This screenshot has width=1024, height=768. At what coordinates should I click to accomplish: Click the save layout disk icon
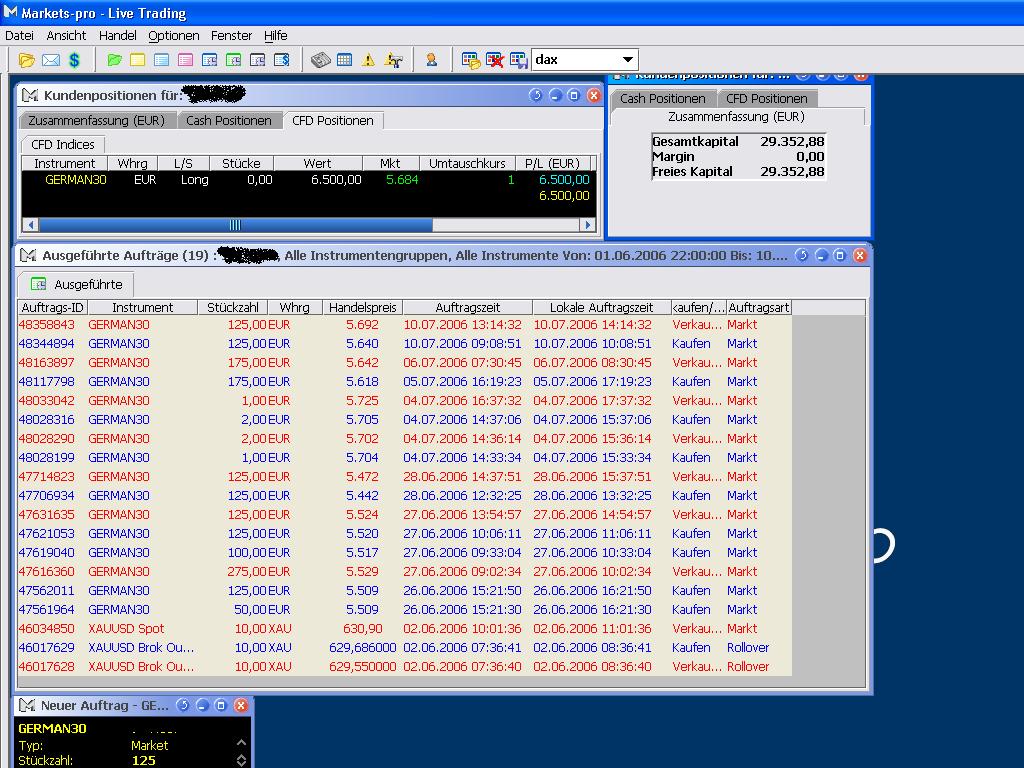(518, 60)
